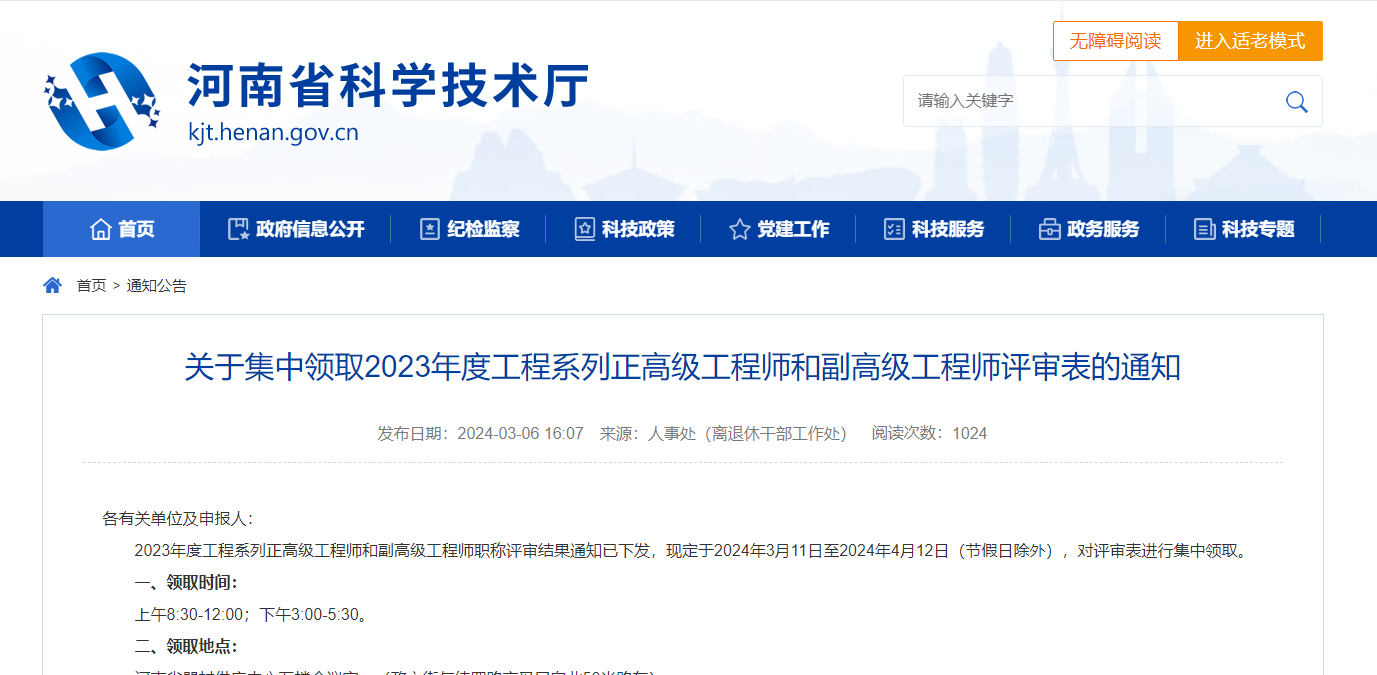Click the 科技政策 book icon
Screen dimensions: 1377x675
[x=585, y=229]
